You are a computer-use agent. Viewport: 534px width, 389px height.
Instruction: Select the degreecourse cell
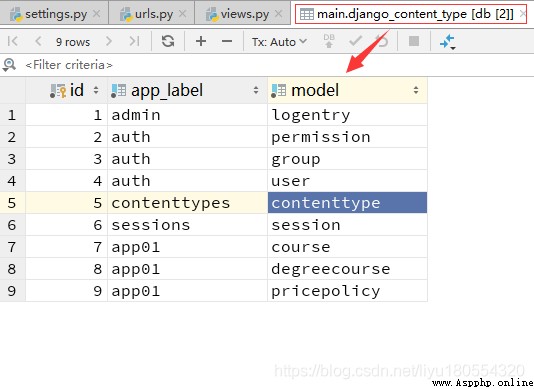tap(348, 269)
